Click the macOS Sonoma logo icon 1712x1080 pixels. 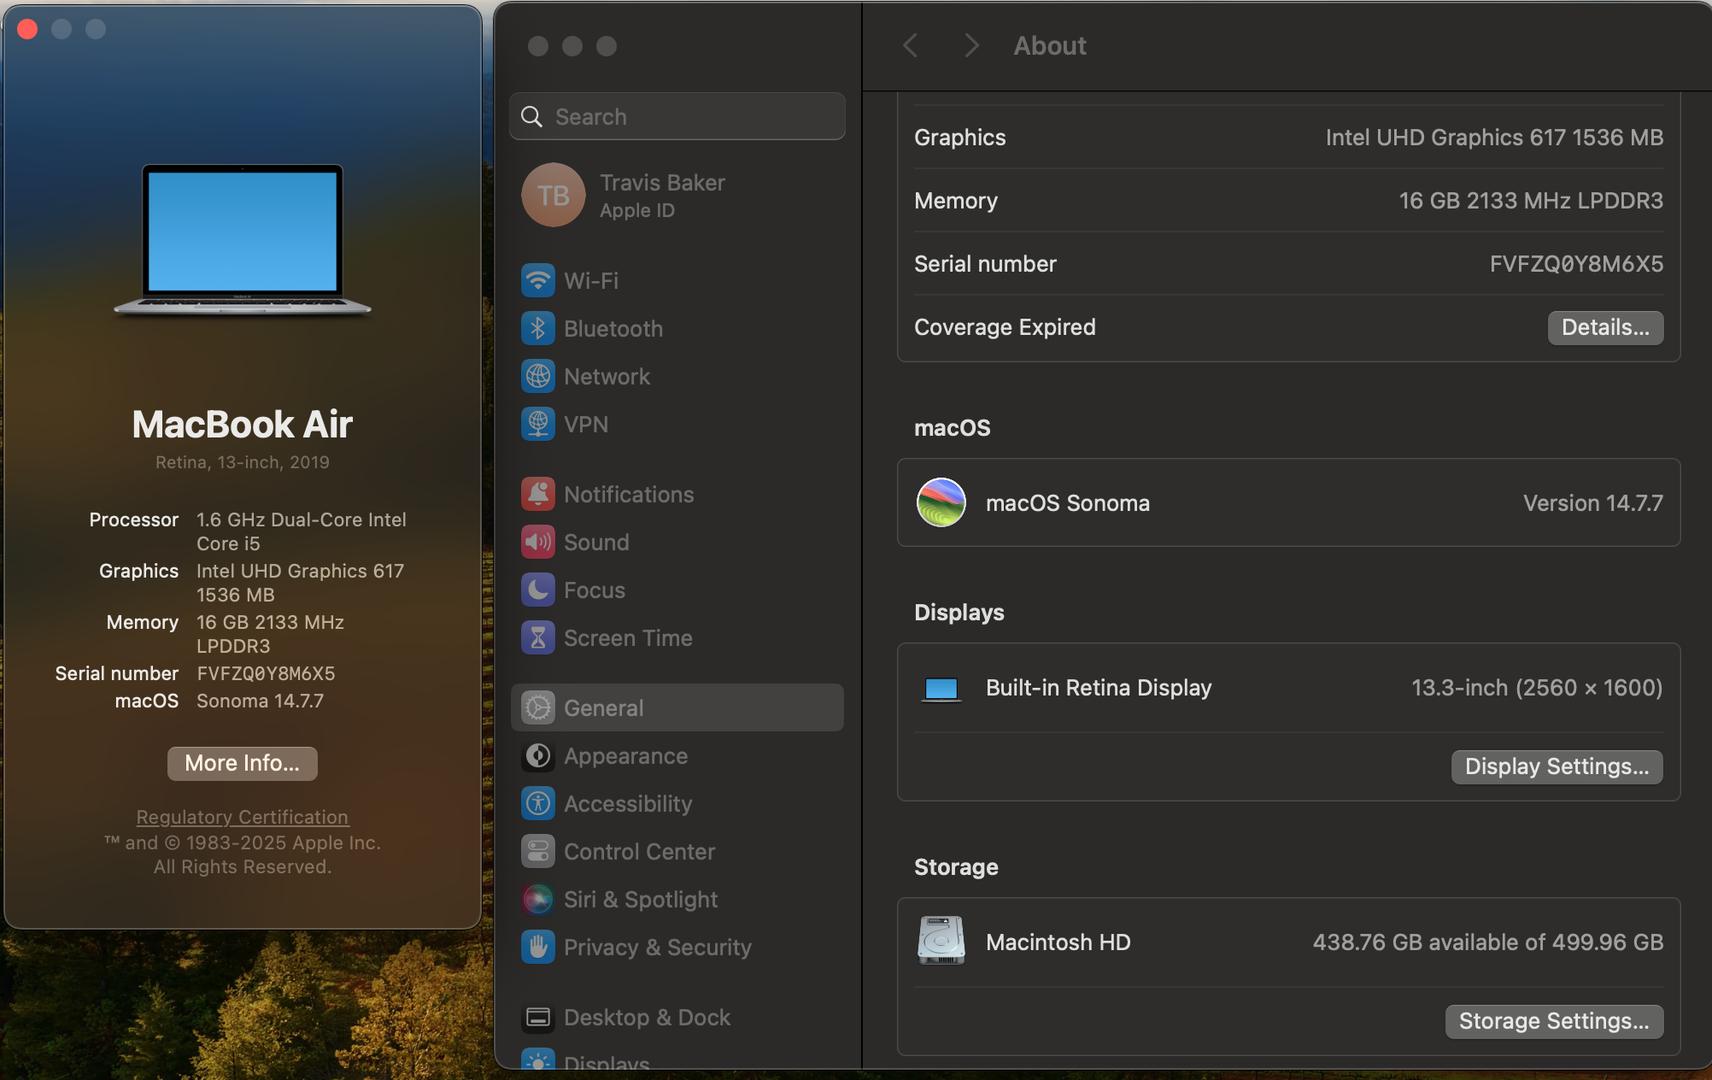[941, 502]
